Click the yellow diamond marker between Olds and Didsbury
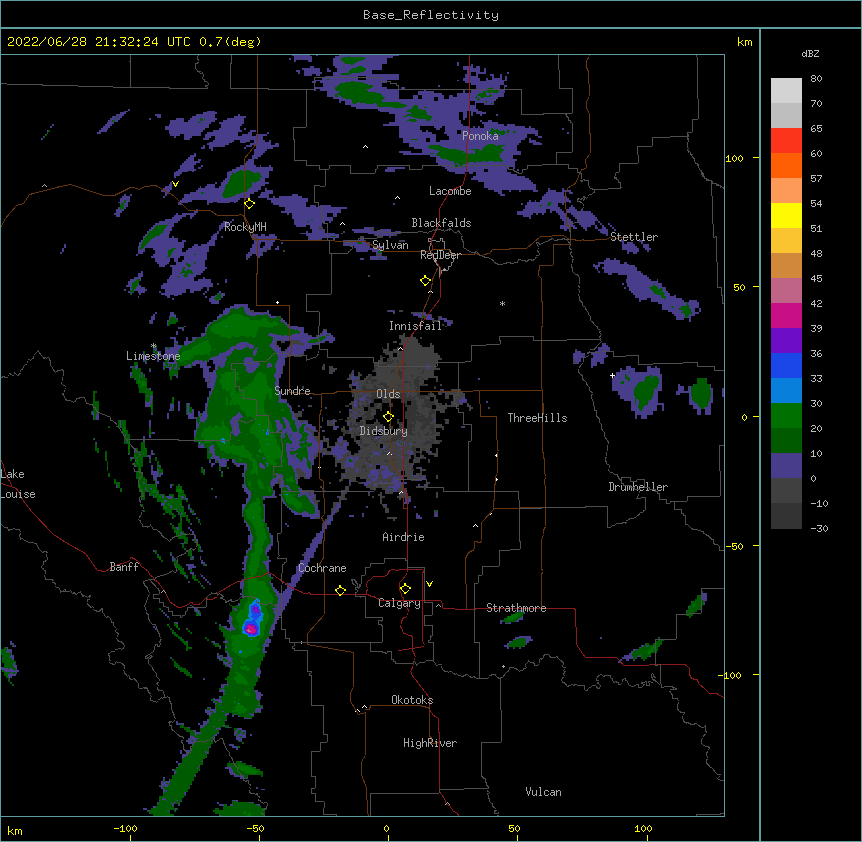 click(x=388, y=417)
